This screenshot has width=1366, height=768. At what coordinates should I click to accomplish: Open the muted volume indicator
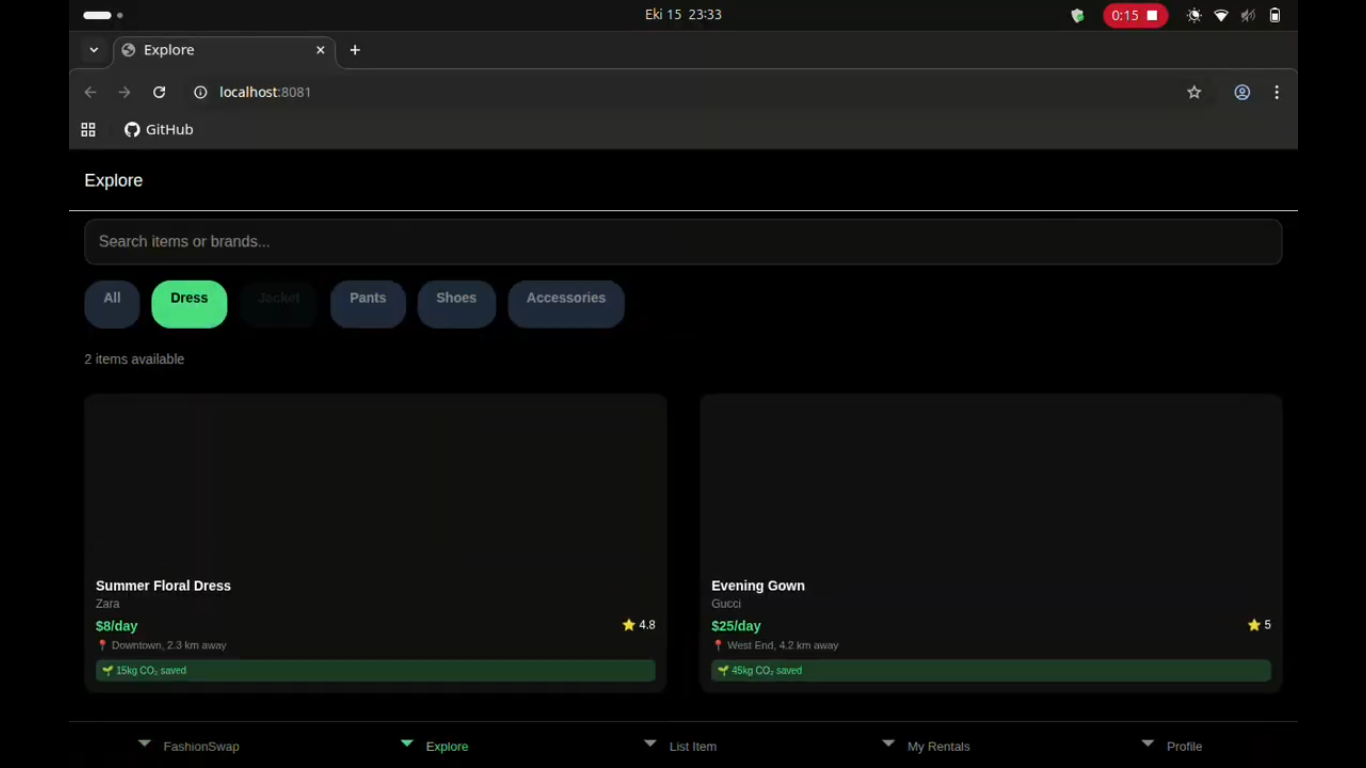(x=1248, y=15)
